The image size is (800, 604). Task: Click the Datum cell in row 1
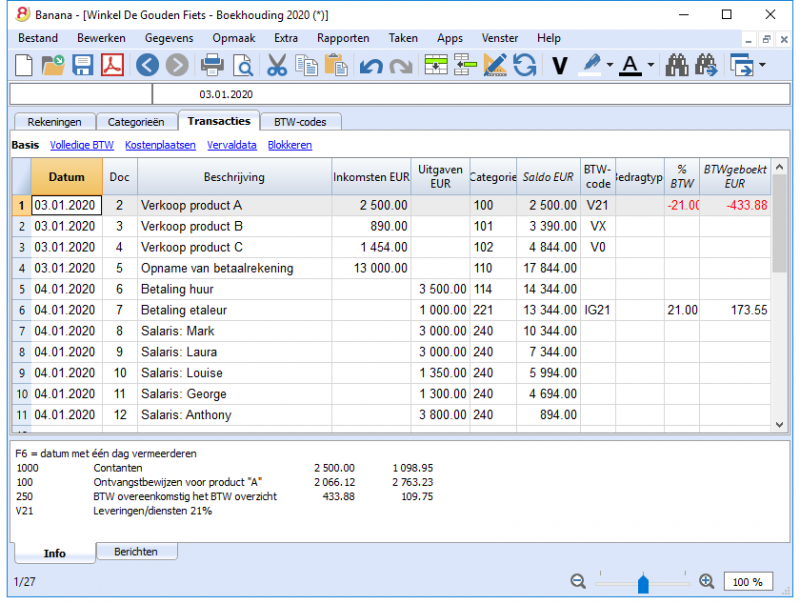67,206
